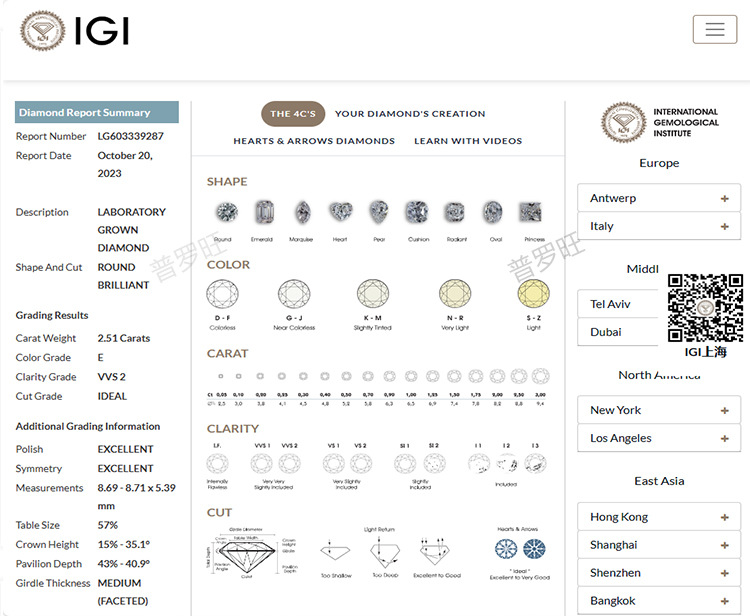Image resolution: width=750 pixels, height=616 pixels.
Task: Click the VVS 2 clarity grade value
Action: 111,377
